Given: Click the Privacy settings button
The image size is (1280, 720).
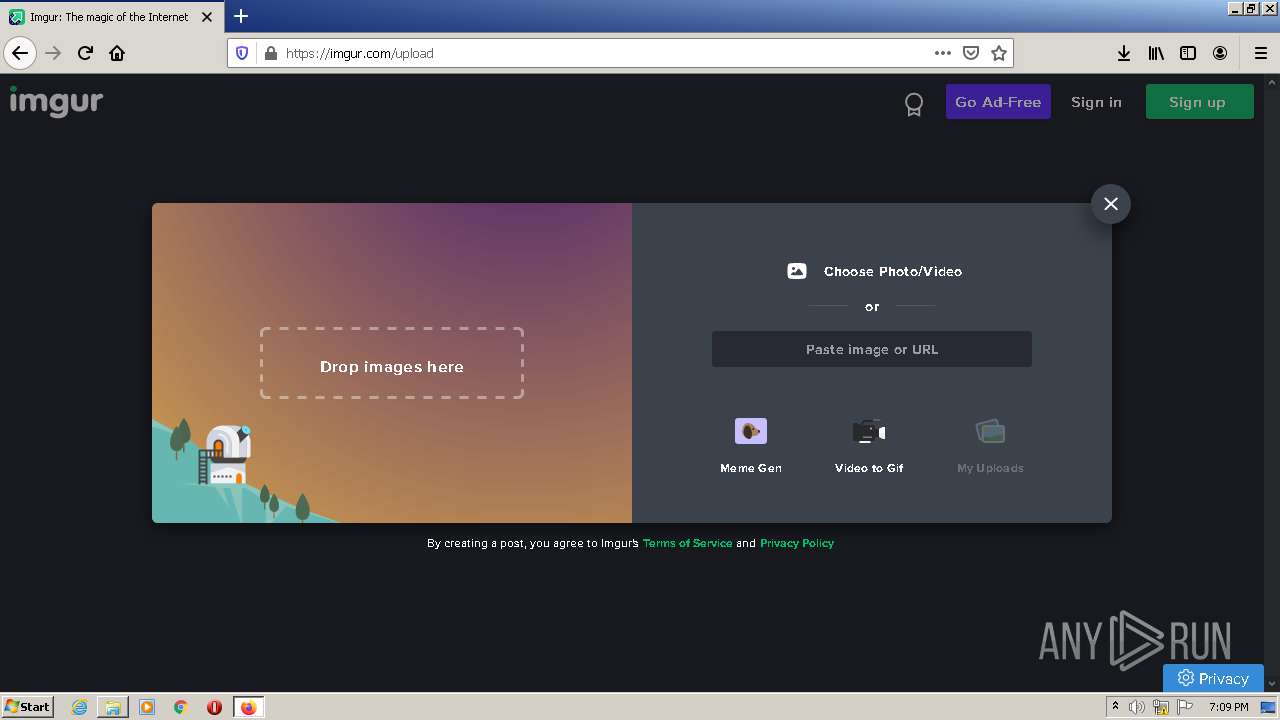Looking at the screenshot, I should 1213,678.
